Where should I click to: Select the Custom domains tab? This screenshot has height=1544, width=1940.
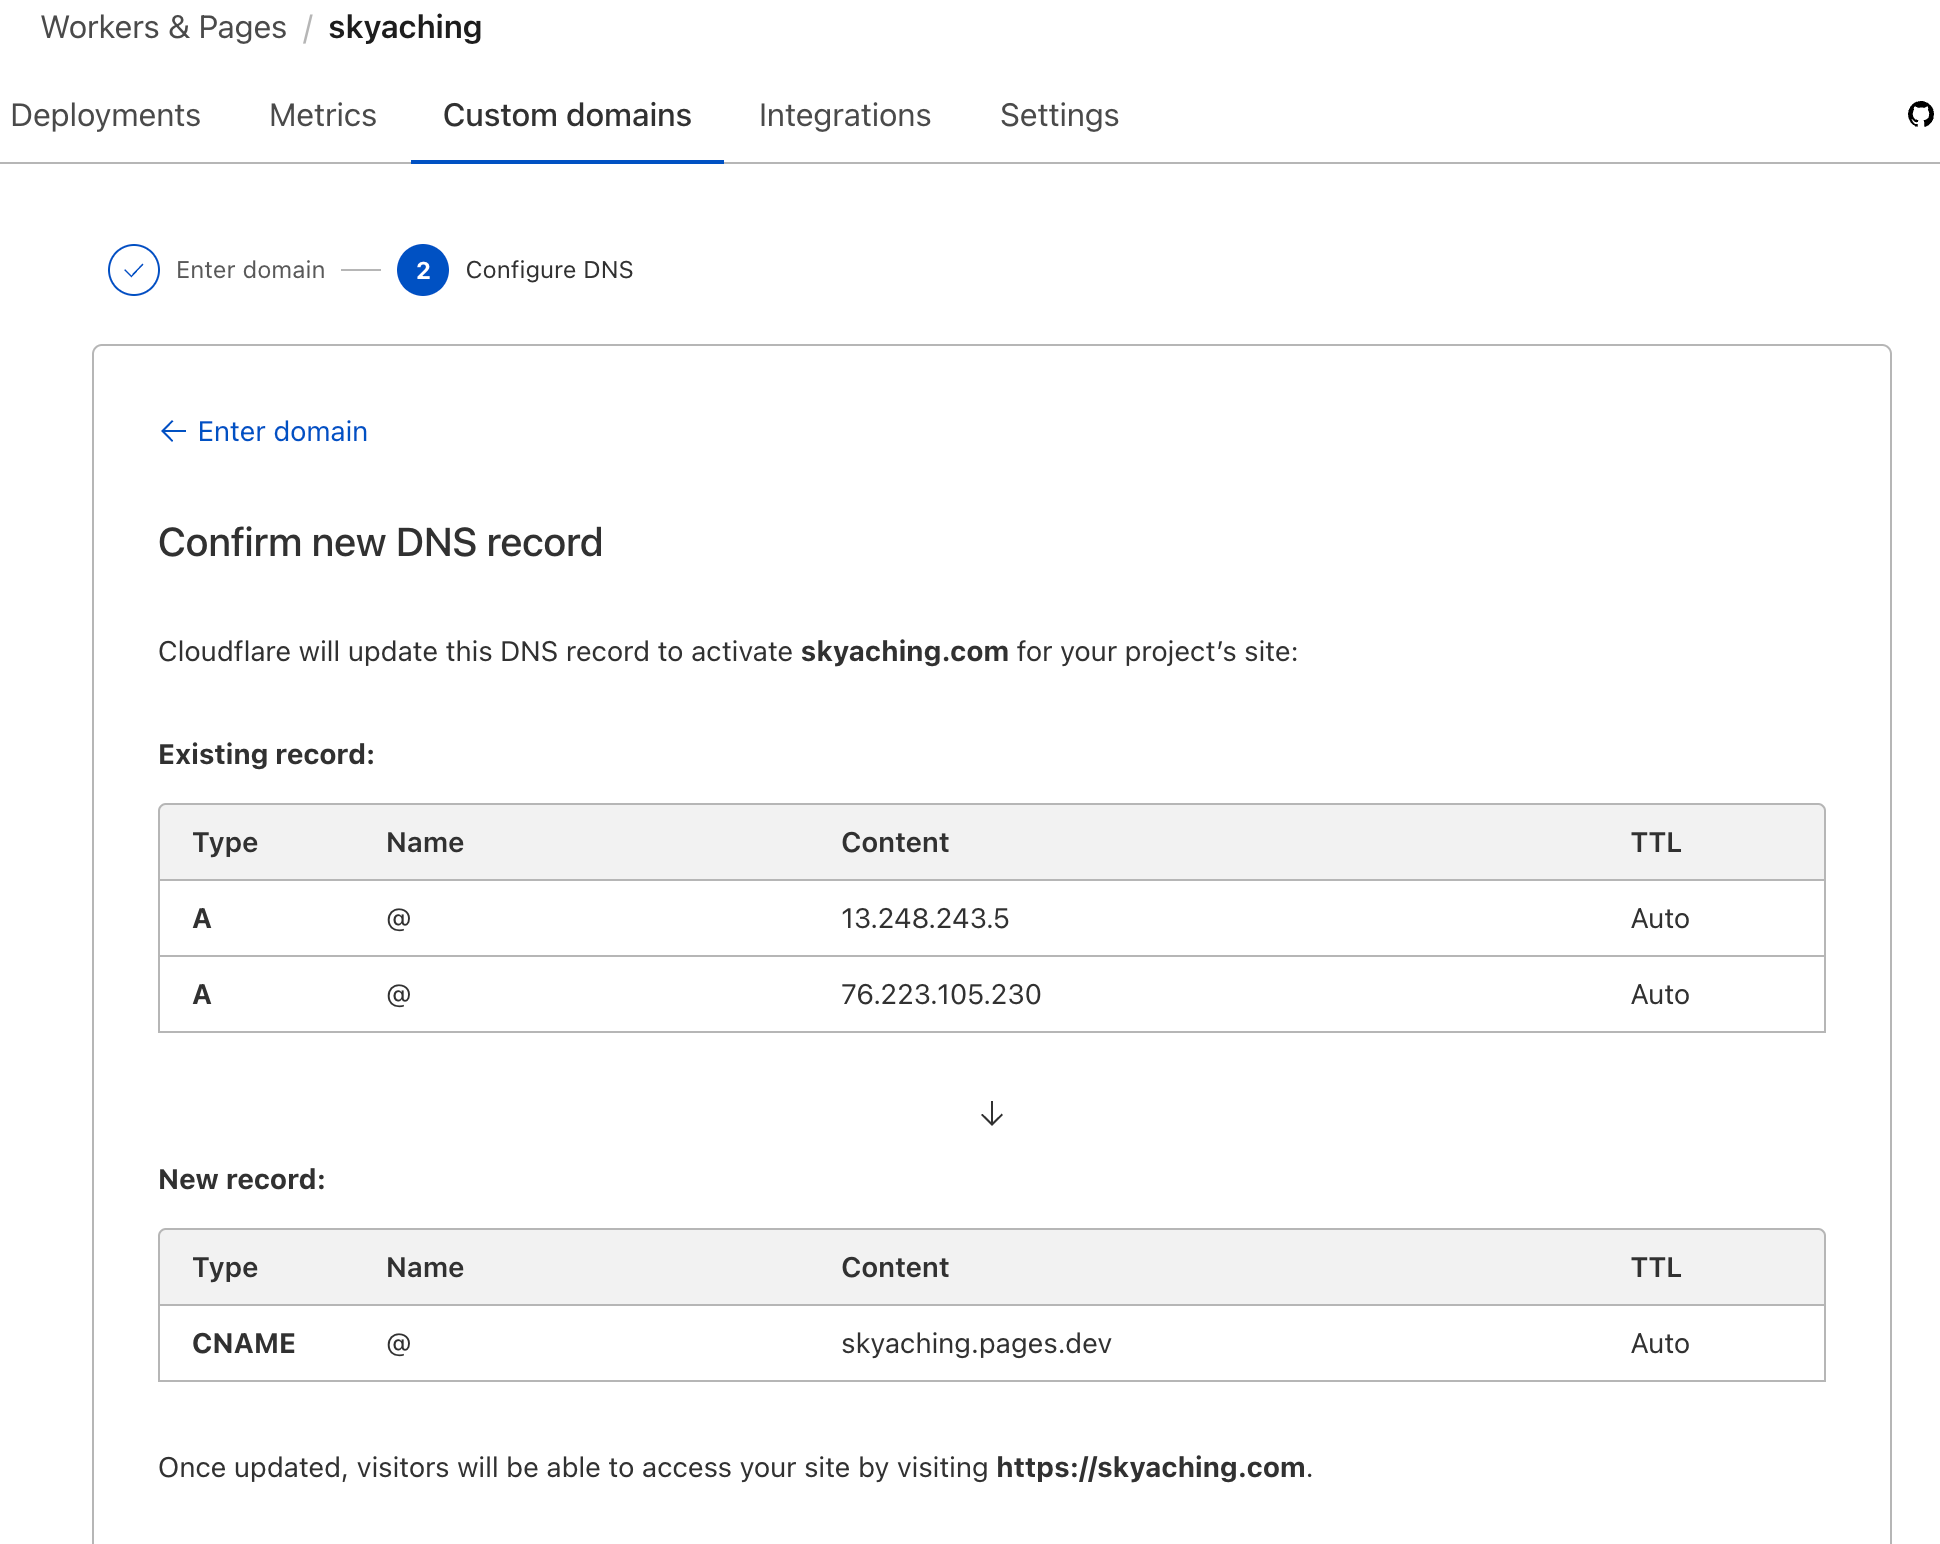click(x=567, y=115)
